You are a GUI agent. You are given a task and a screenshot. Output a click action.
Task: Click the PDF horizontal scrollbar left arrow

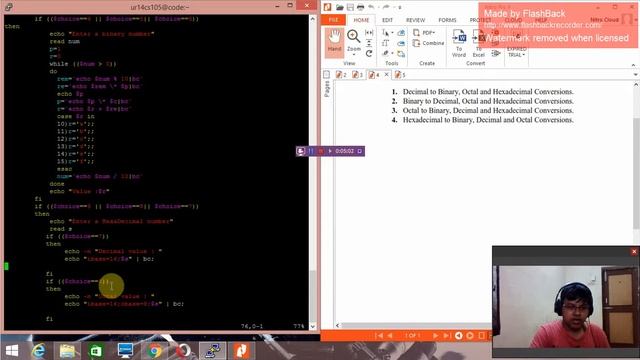pyautogui.click(x=338, y=325)
